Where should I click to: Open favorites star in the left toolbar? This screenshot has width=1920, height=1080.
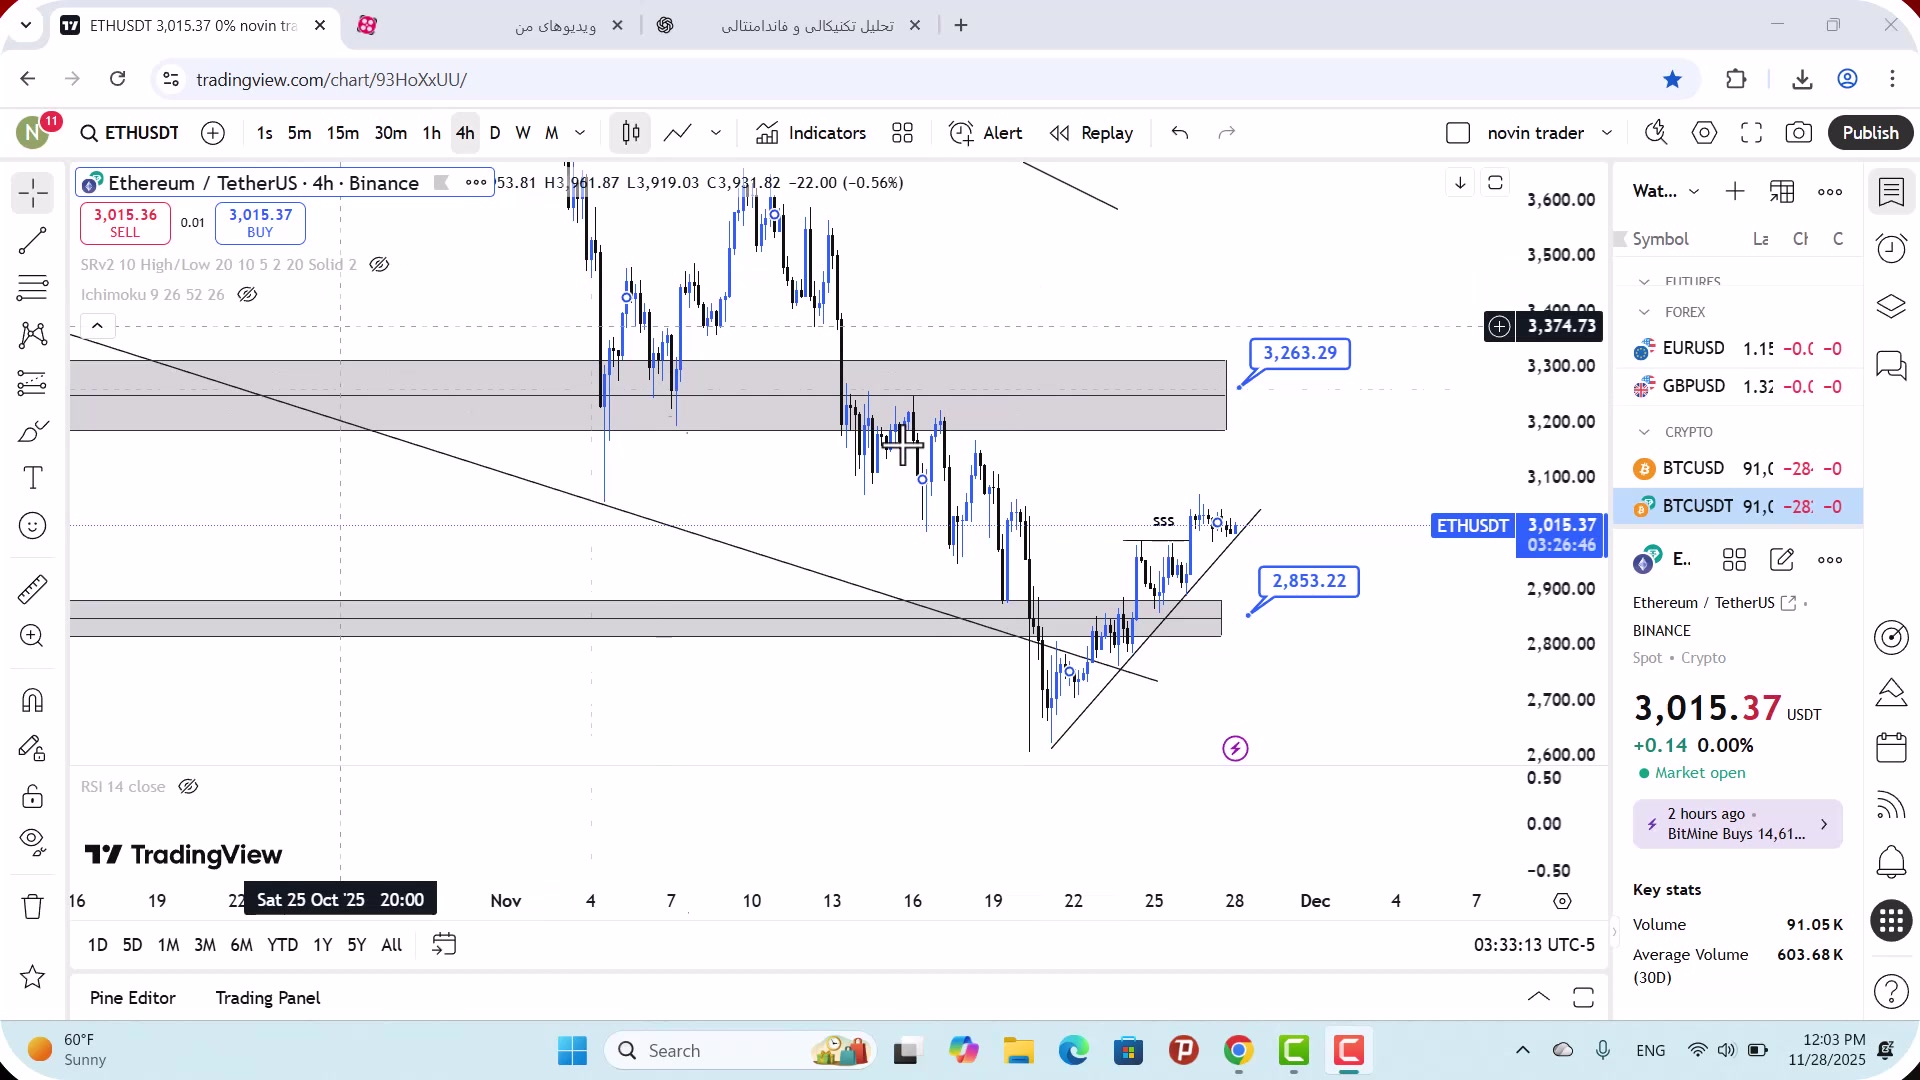(33, 977)
